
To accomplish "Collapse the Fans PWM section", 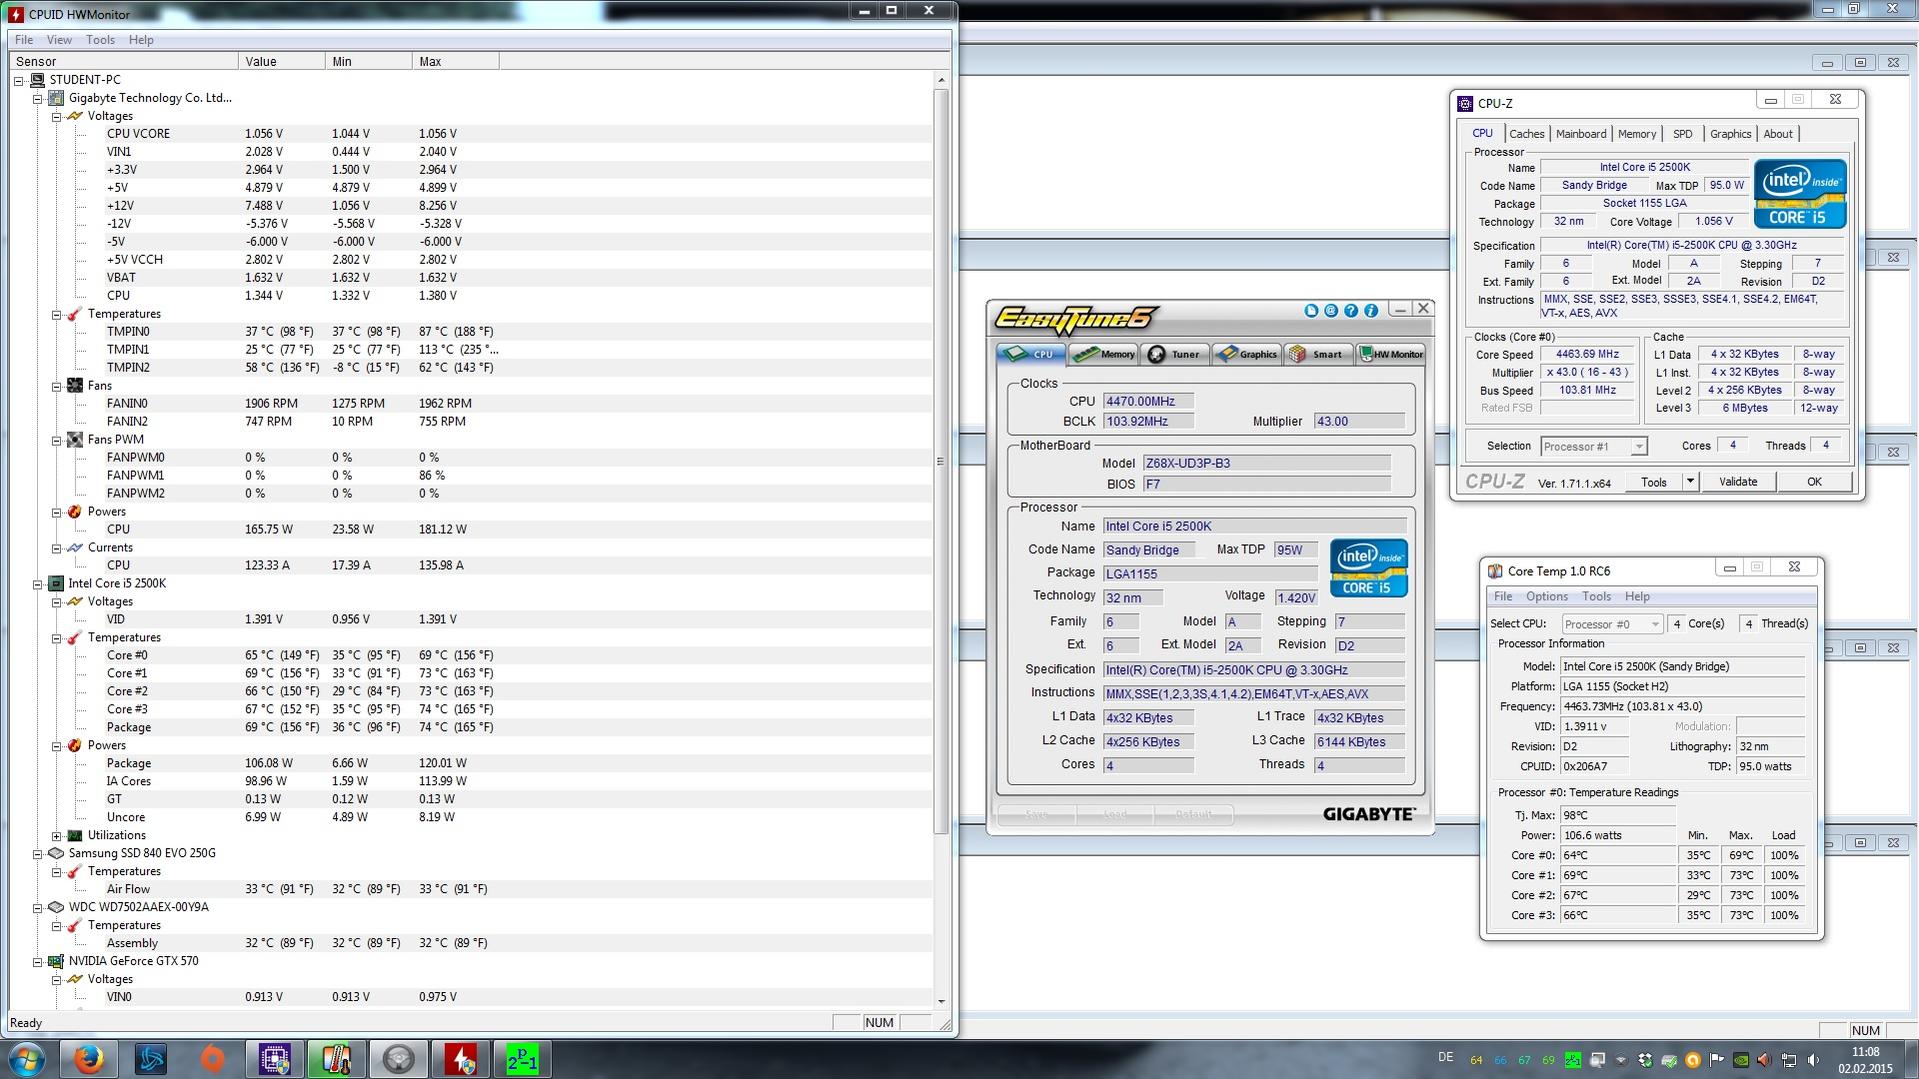I will pyautogui.click(x=57, y=440).
